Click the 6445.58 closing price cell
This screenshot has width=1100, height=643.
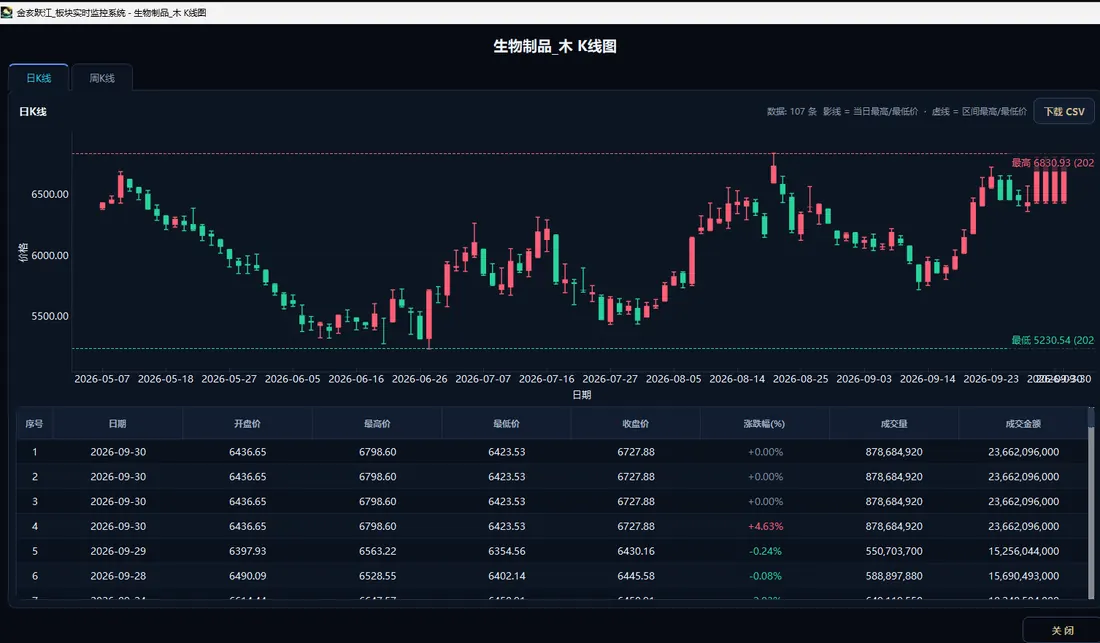point(636,576)
